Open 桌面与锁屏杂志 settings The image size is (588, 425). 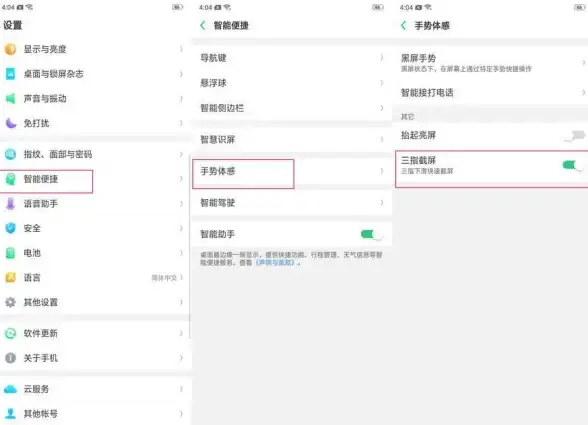tap(96, 74)
